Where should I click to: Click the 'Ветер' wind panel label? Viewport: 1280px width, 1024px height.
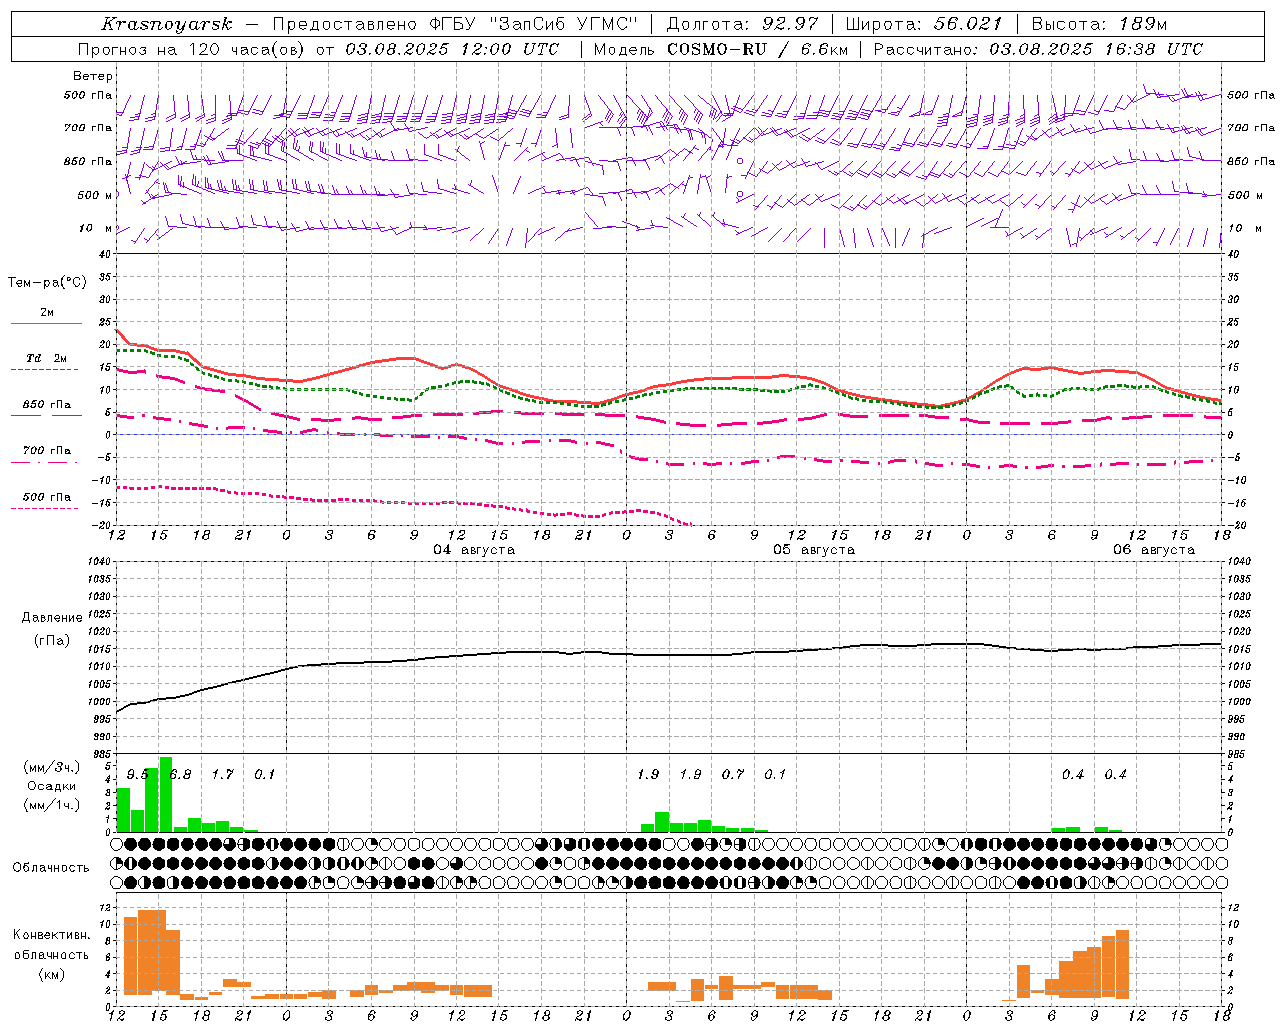click(x=93, y=76)
